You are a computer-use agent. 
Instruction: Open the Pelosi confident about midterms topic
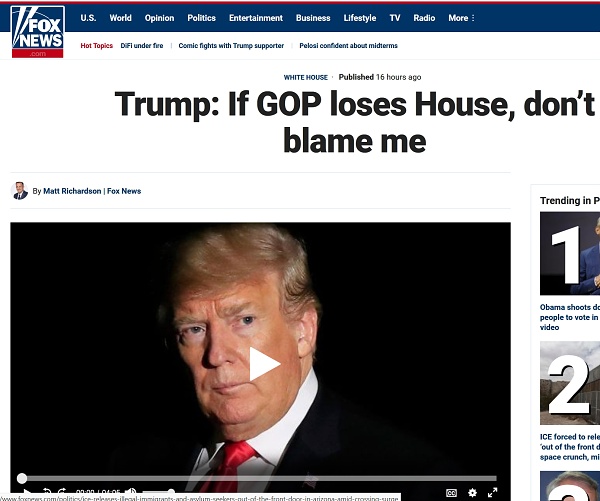348,46
